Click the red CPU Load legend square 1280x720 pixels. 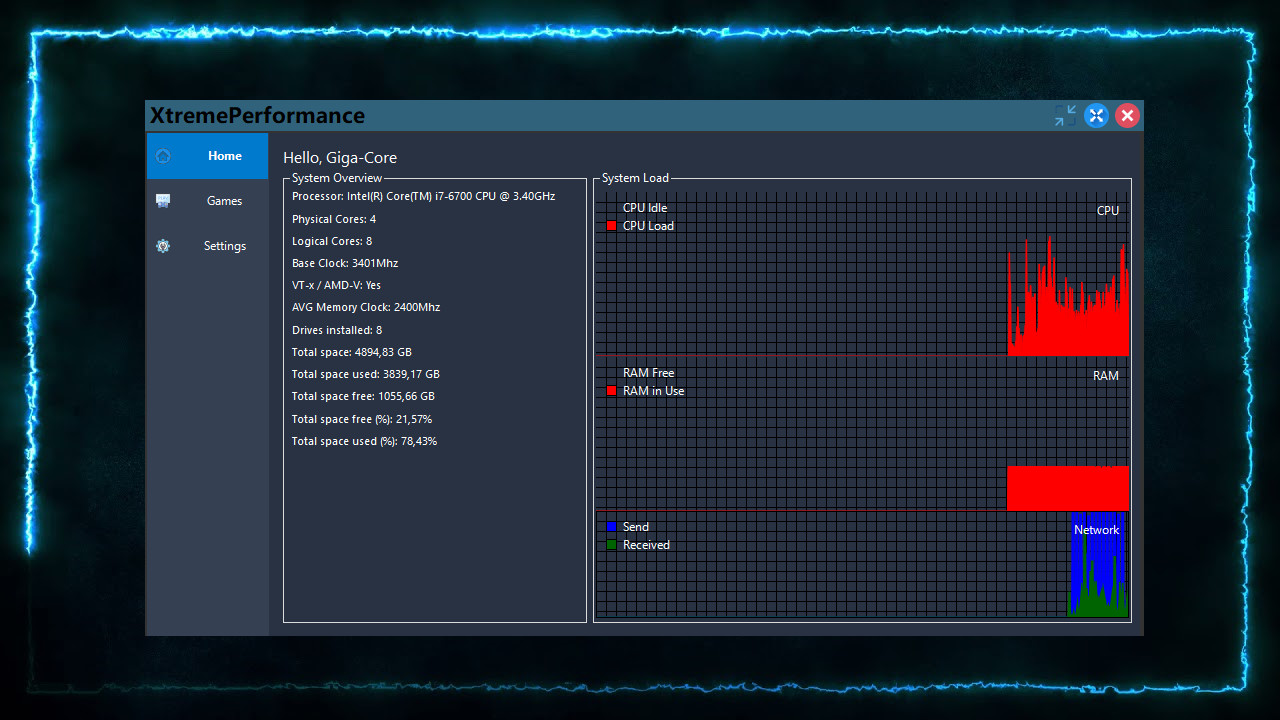pyautogui.click(x=611, y=226)
